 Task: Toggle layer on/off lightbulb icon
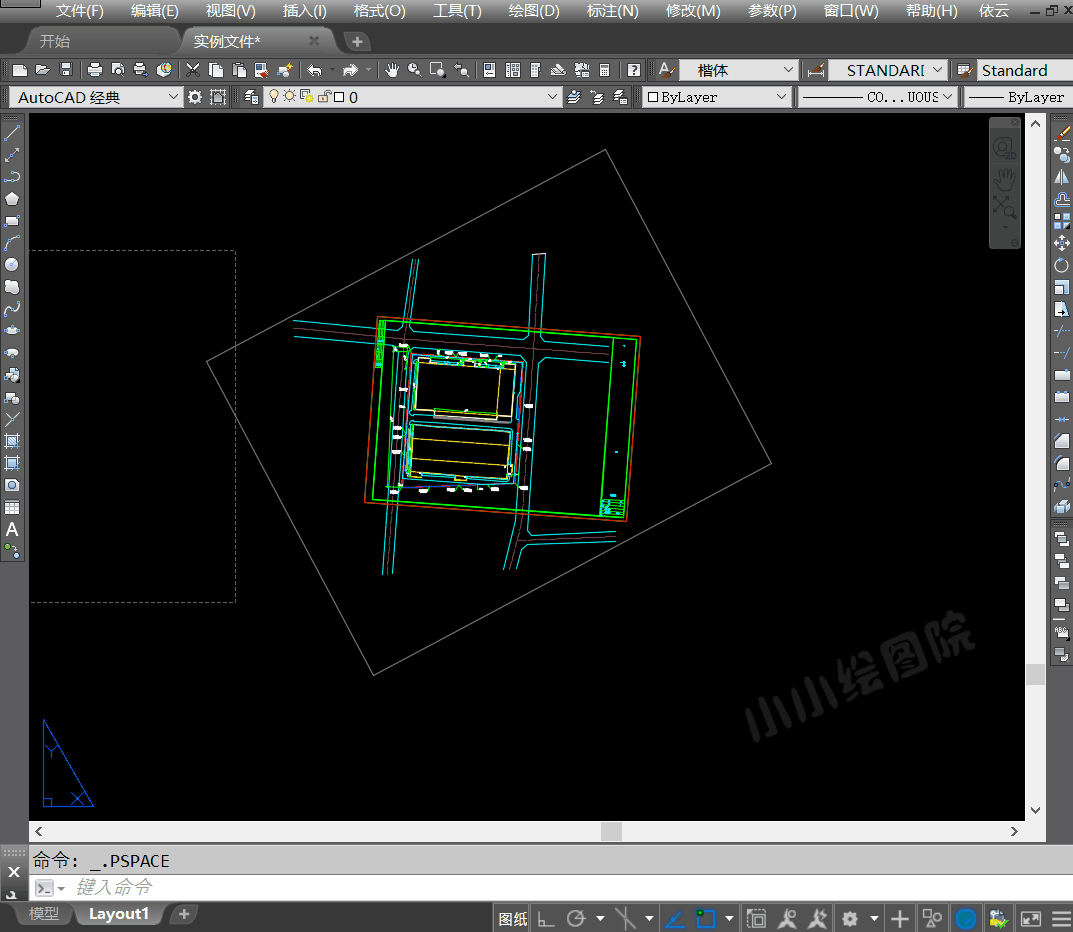click(x=274, y=96)
